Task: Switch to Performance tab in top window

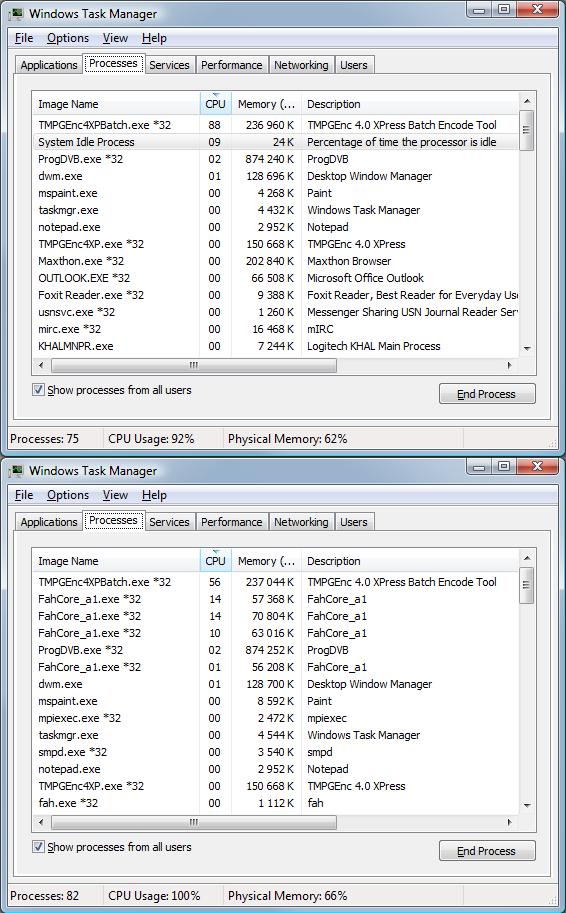Action: (232, 65)
